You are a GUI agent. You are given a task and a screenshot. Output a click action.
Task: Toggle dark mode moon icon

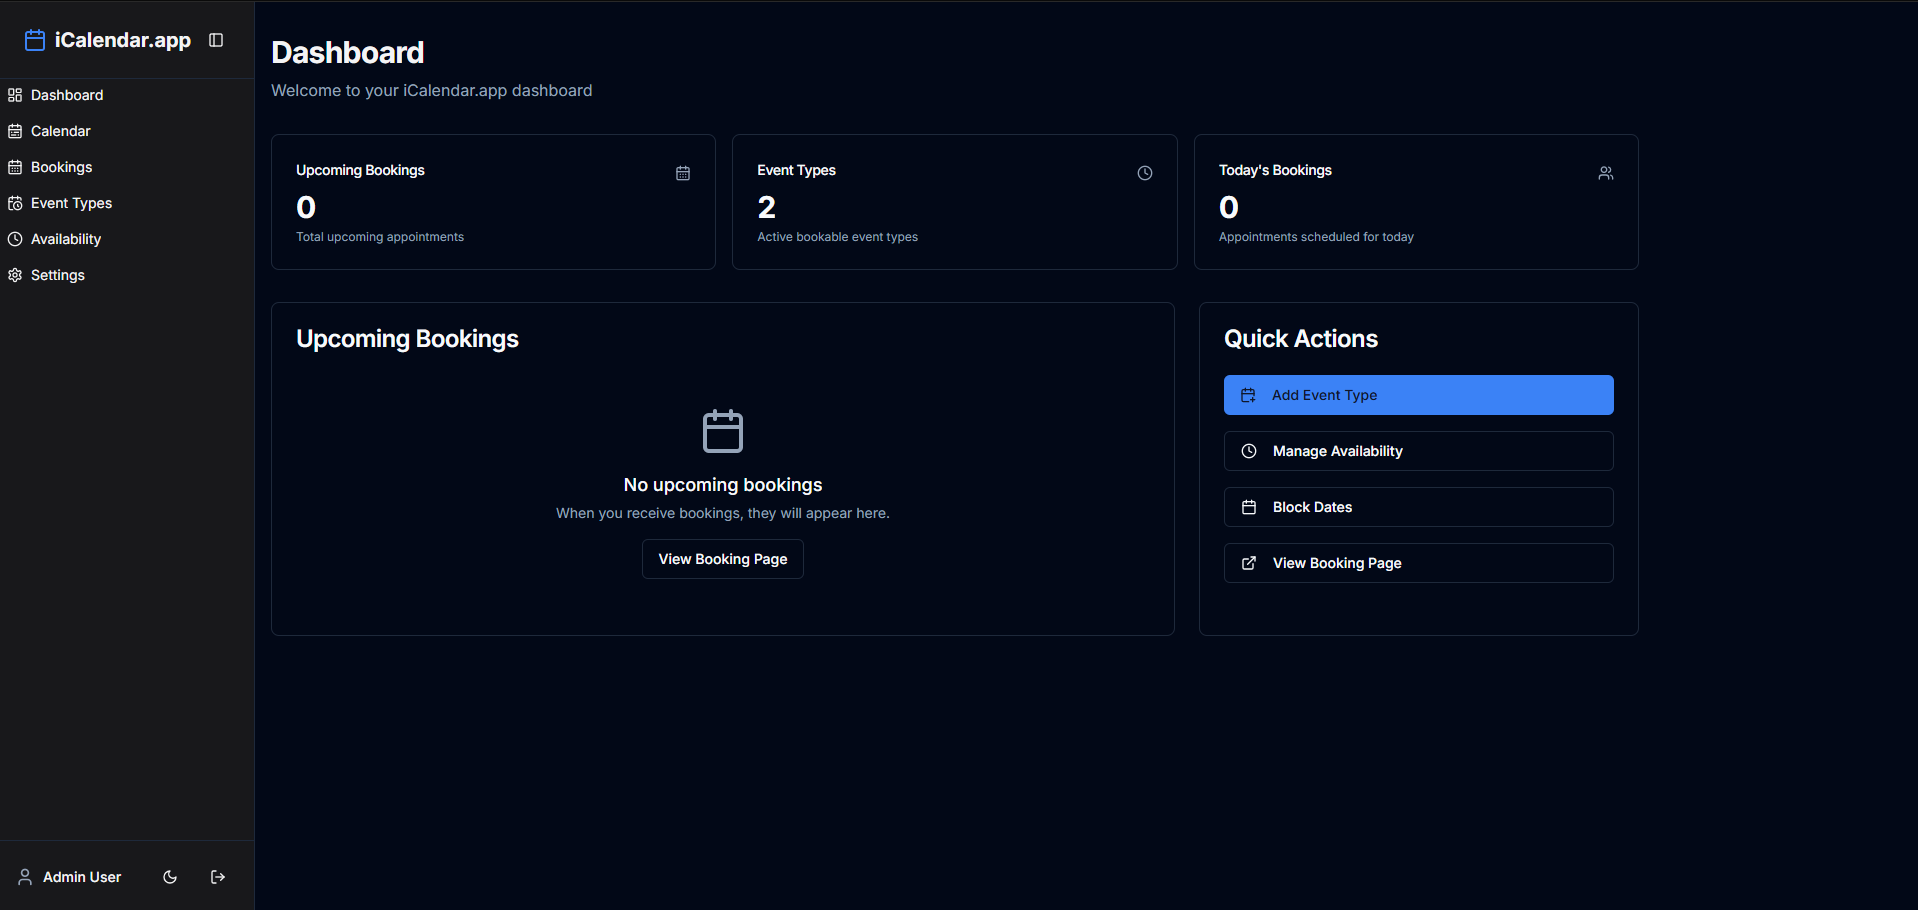[170, 877]
